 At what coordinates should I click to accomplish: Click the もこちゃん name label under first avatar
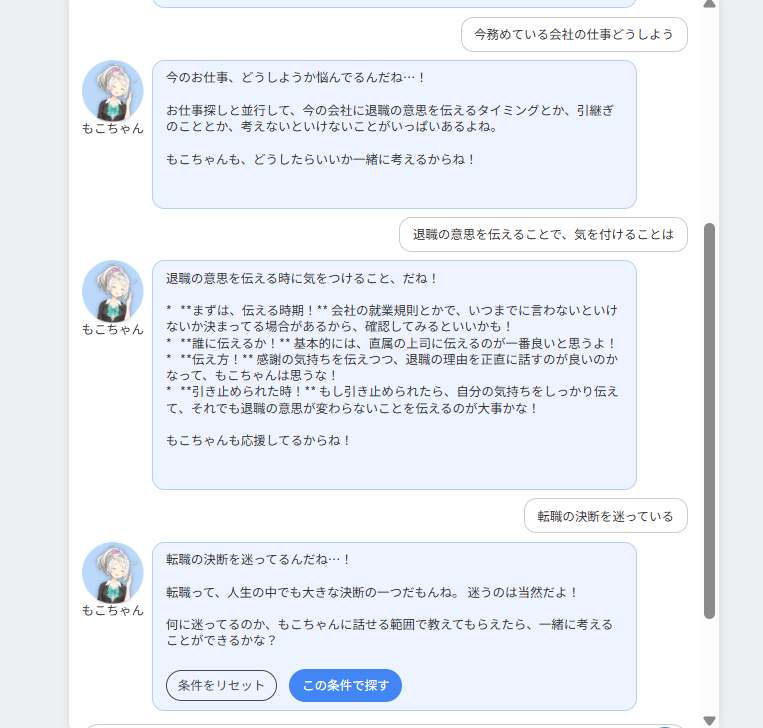coord(113,129)
